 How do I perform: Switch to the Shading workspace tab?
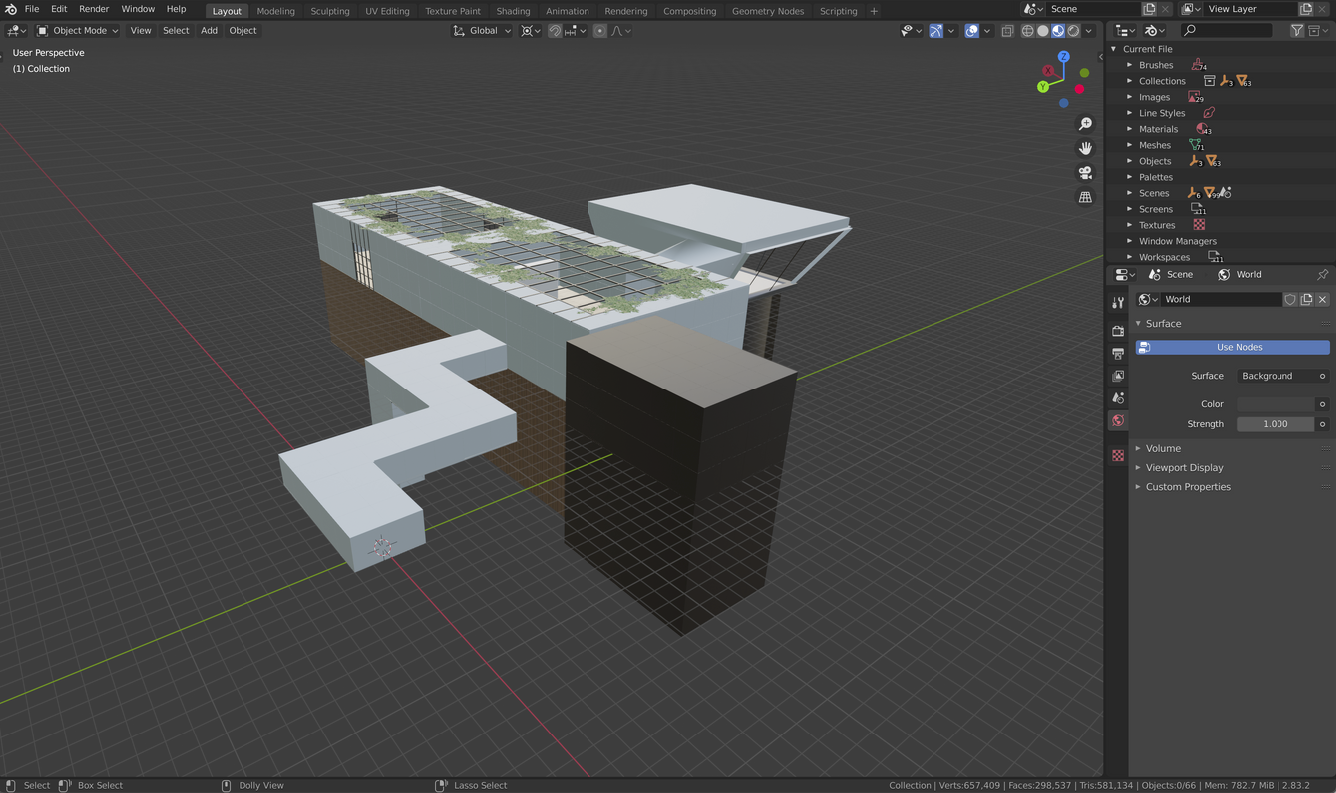coord(513,11)
